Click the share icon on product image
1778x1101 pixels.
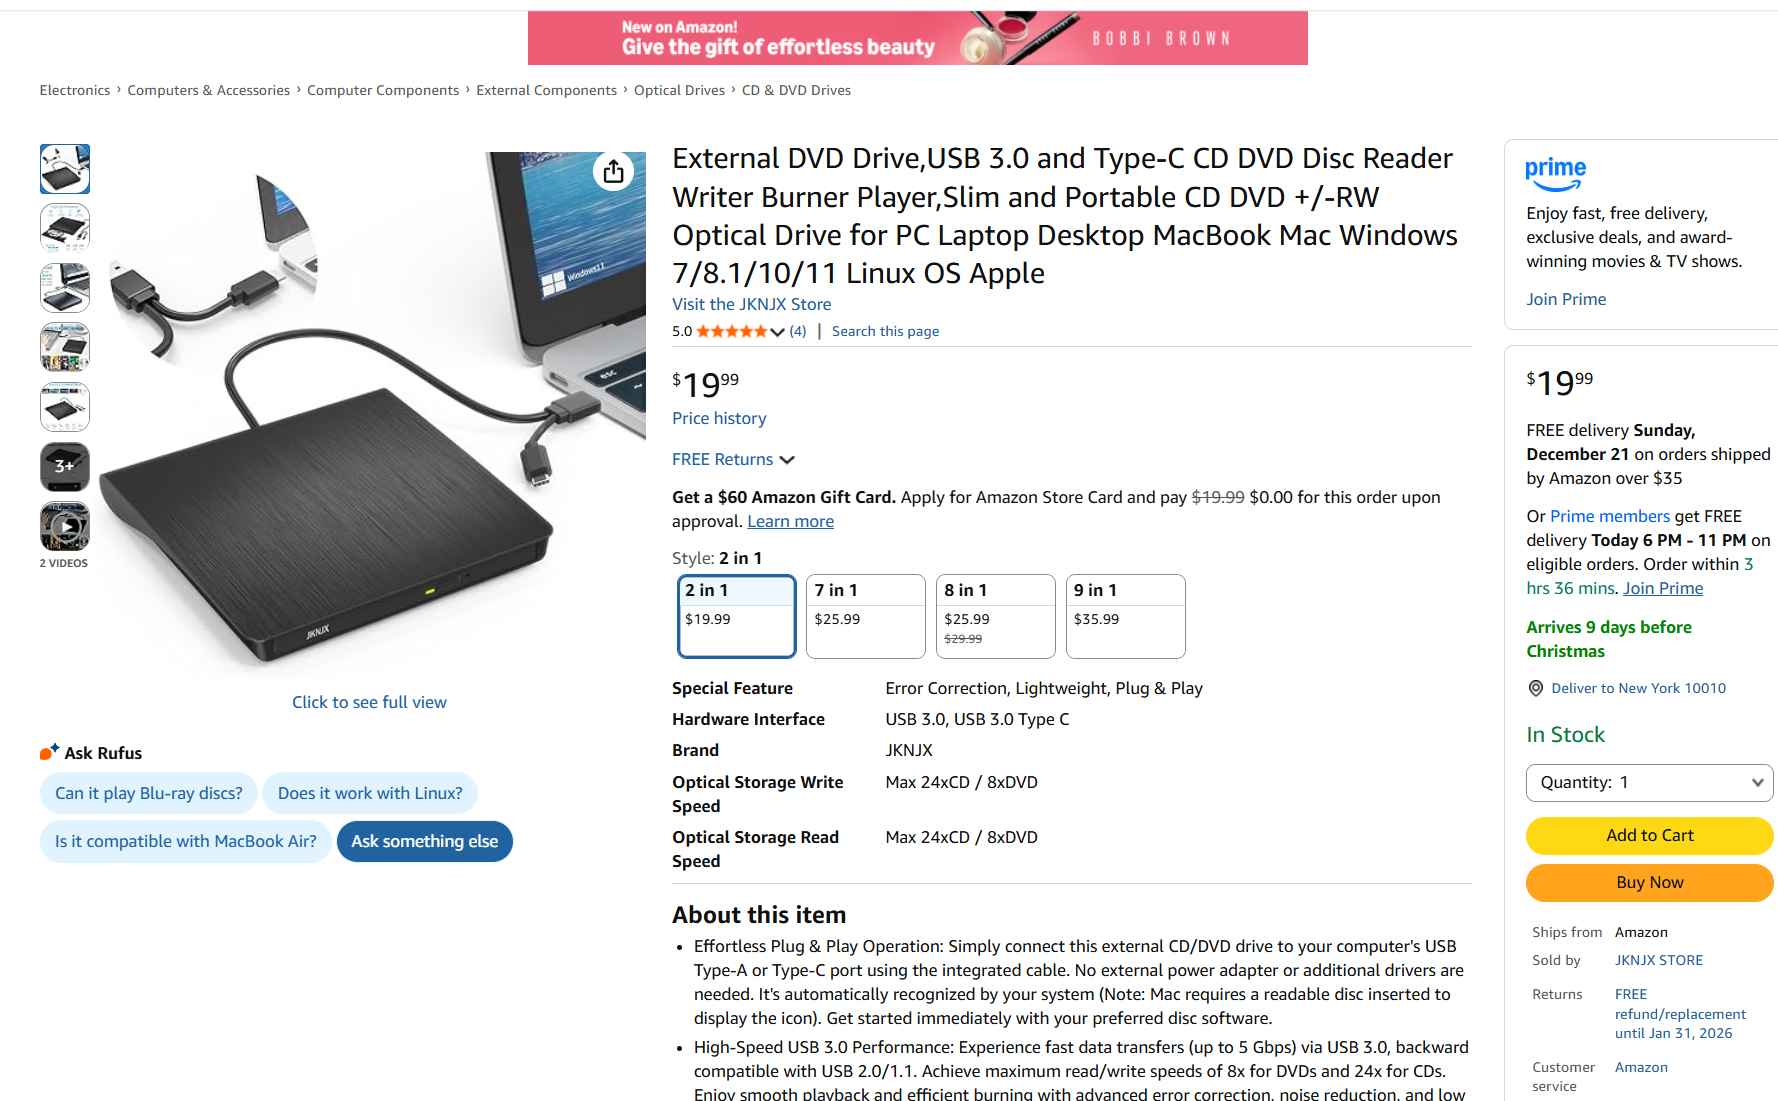coord(613,171)
